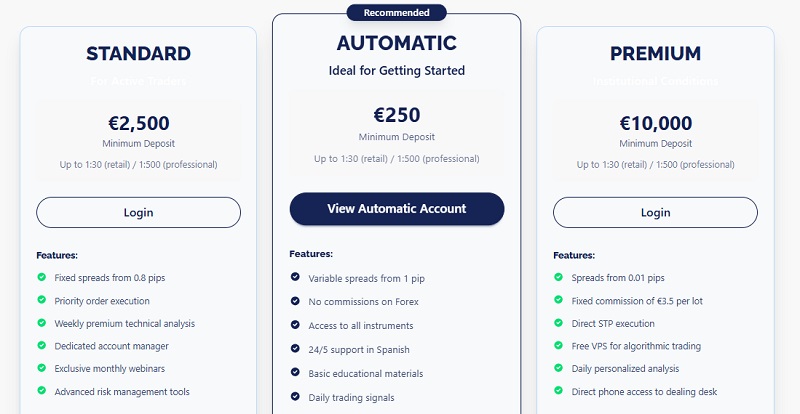This screenshot has width=800, height=414.
Task: Click checkmark icon next to Variable spreads from 1 pip
Action: pyautogui.click(x=295, y=277)
